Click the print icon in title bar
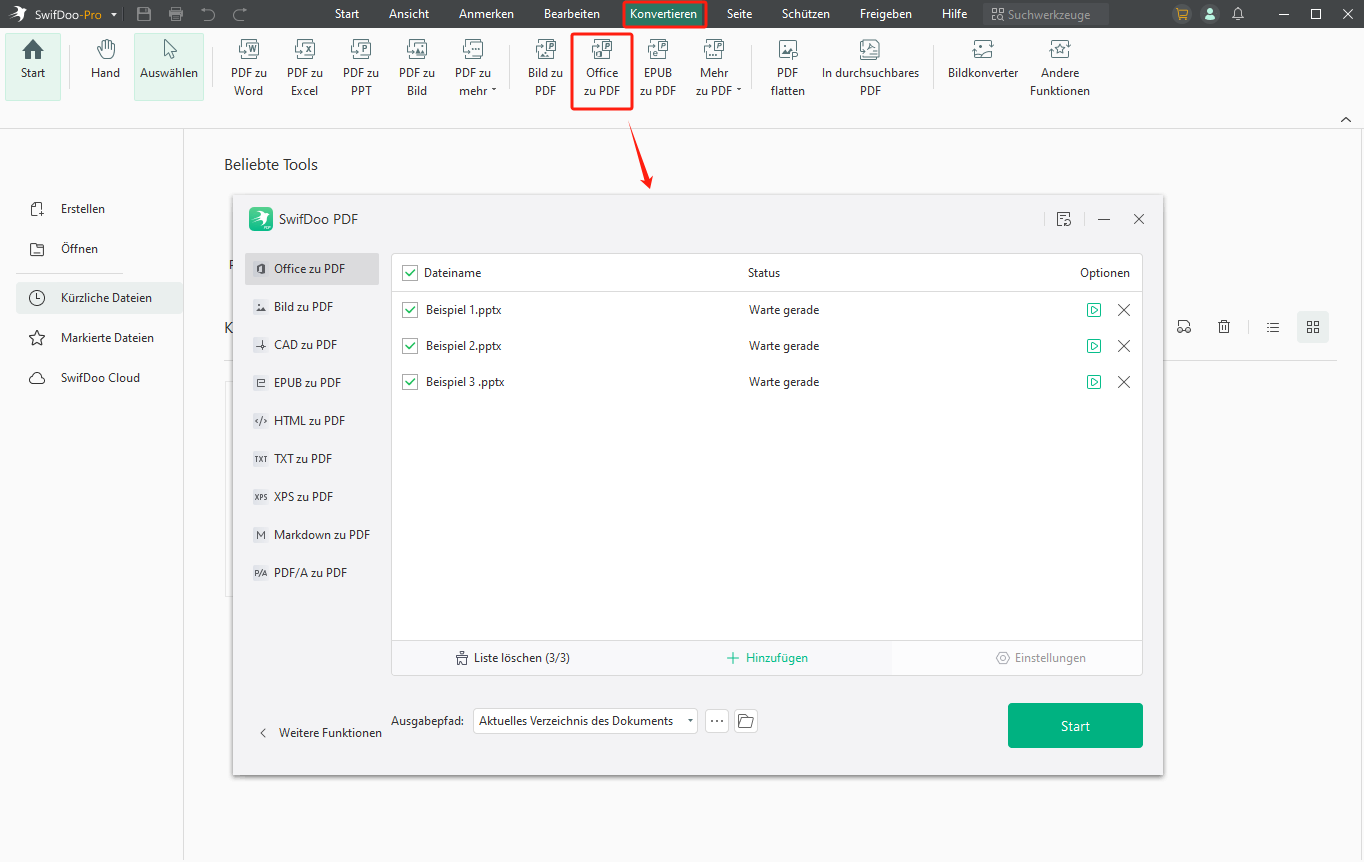 click(176, 14)
